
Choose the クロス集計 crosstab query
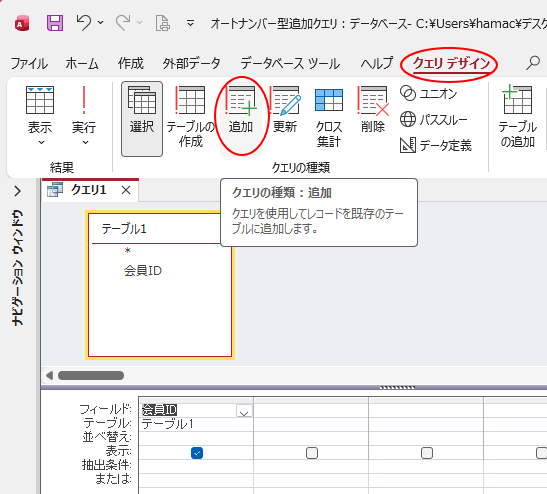coord(329,119)
